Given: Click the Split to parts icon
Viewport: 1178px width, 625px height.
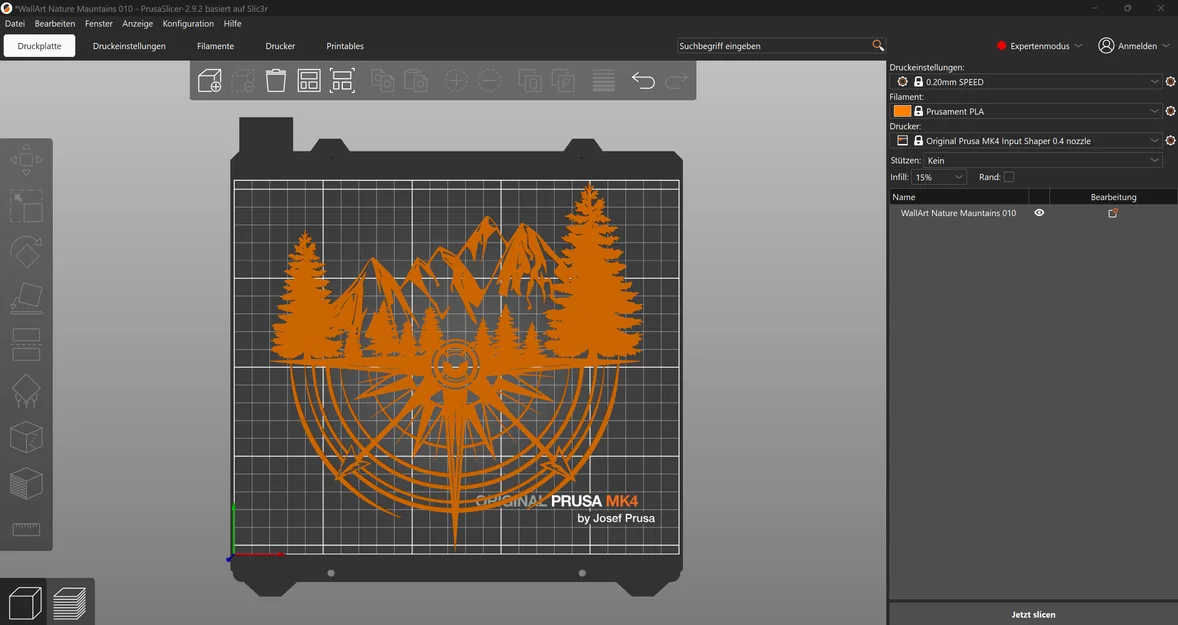Looking at the screenshot, I should [563, 80].
